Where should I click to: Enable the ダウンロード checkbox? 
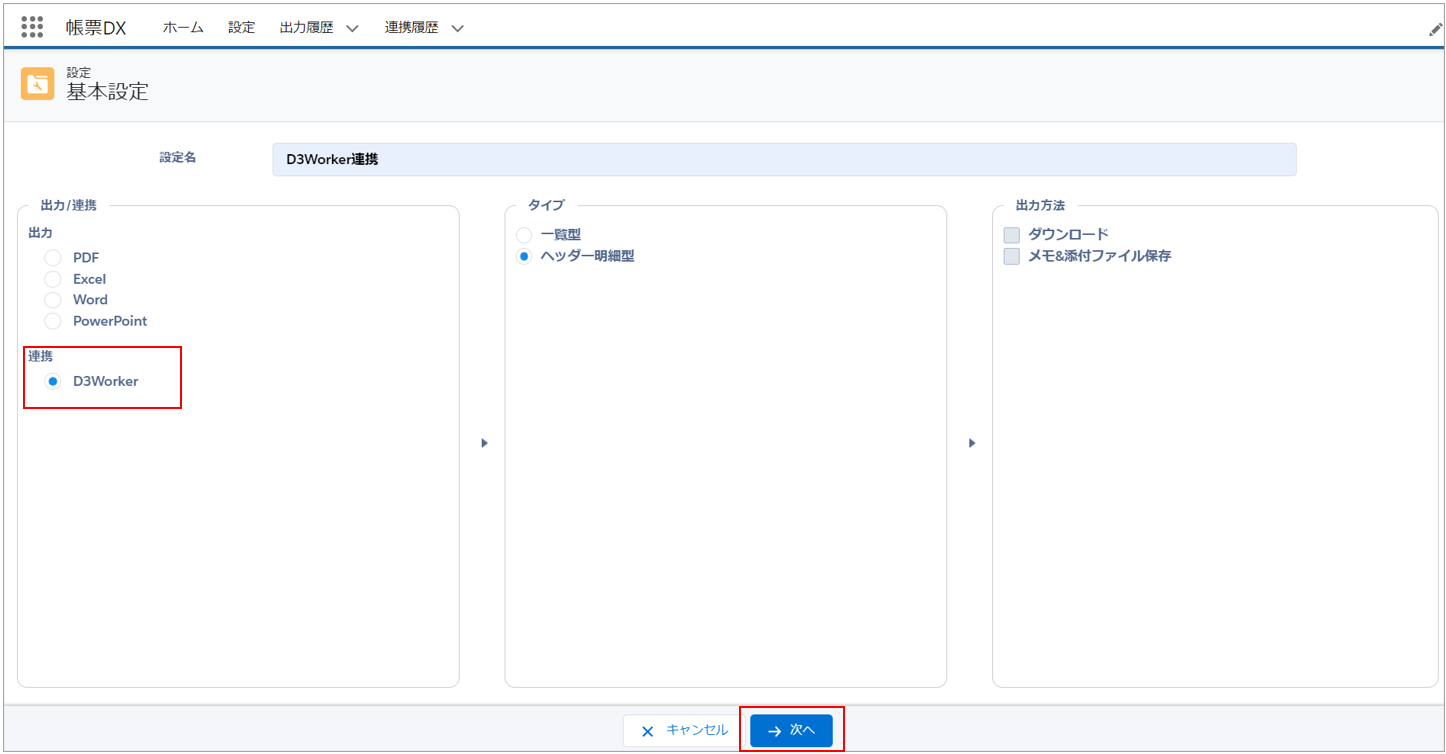[x=1010, y=234]
